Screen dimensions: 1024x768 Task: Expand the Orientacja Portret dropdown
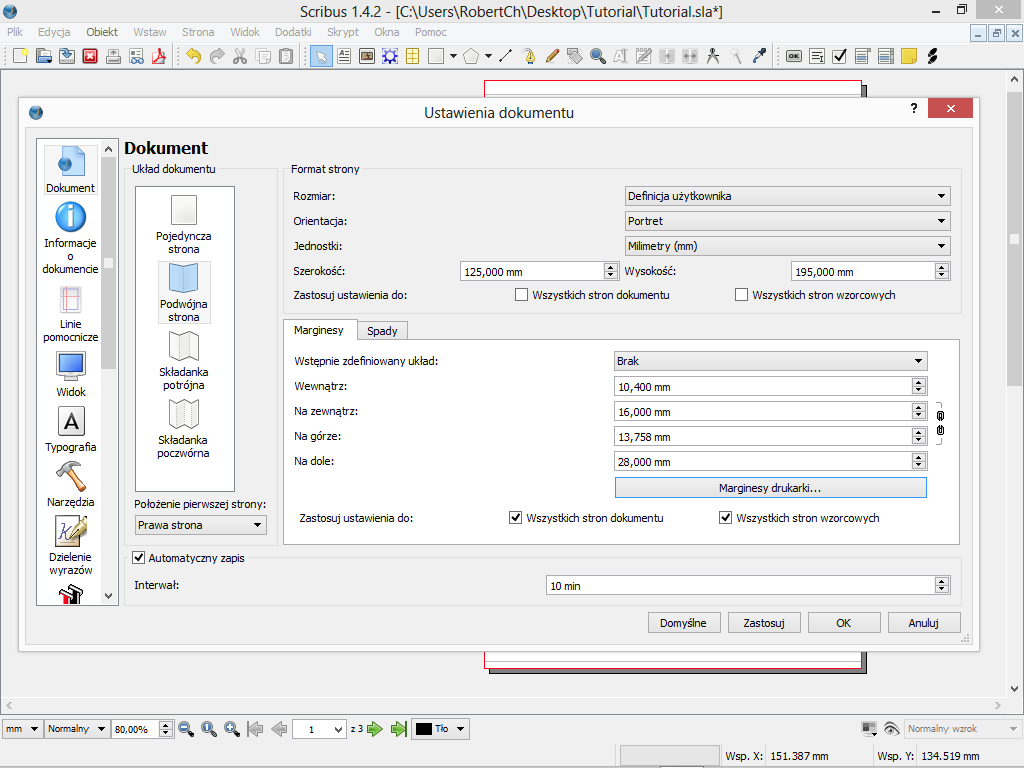[786, 221]
